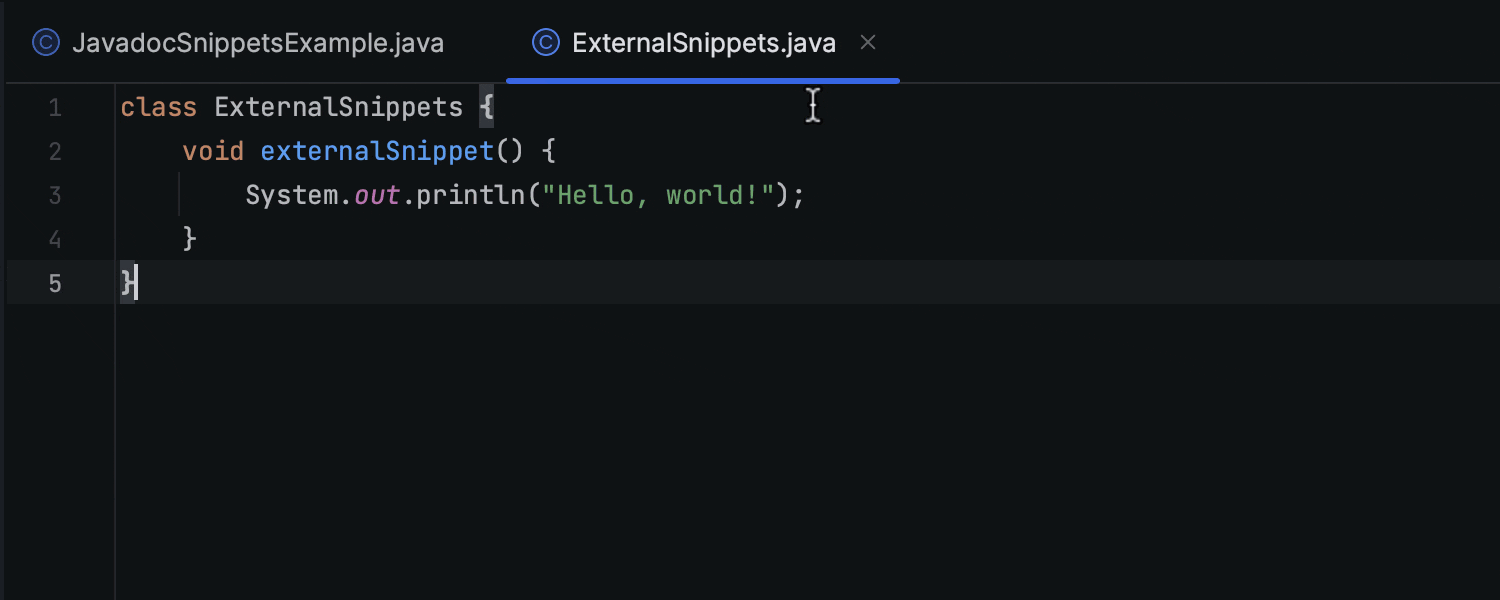The width and height of the screenshot is (1500, 600).
Task: Select the externalSnippet method name
Action: 378,151
